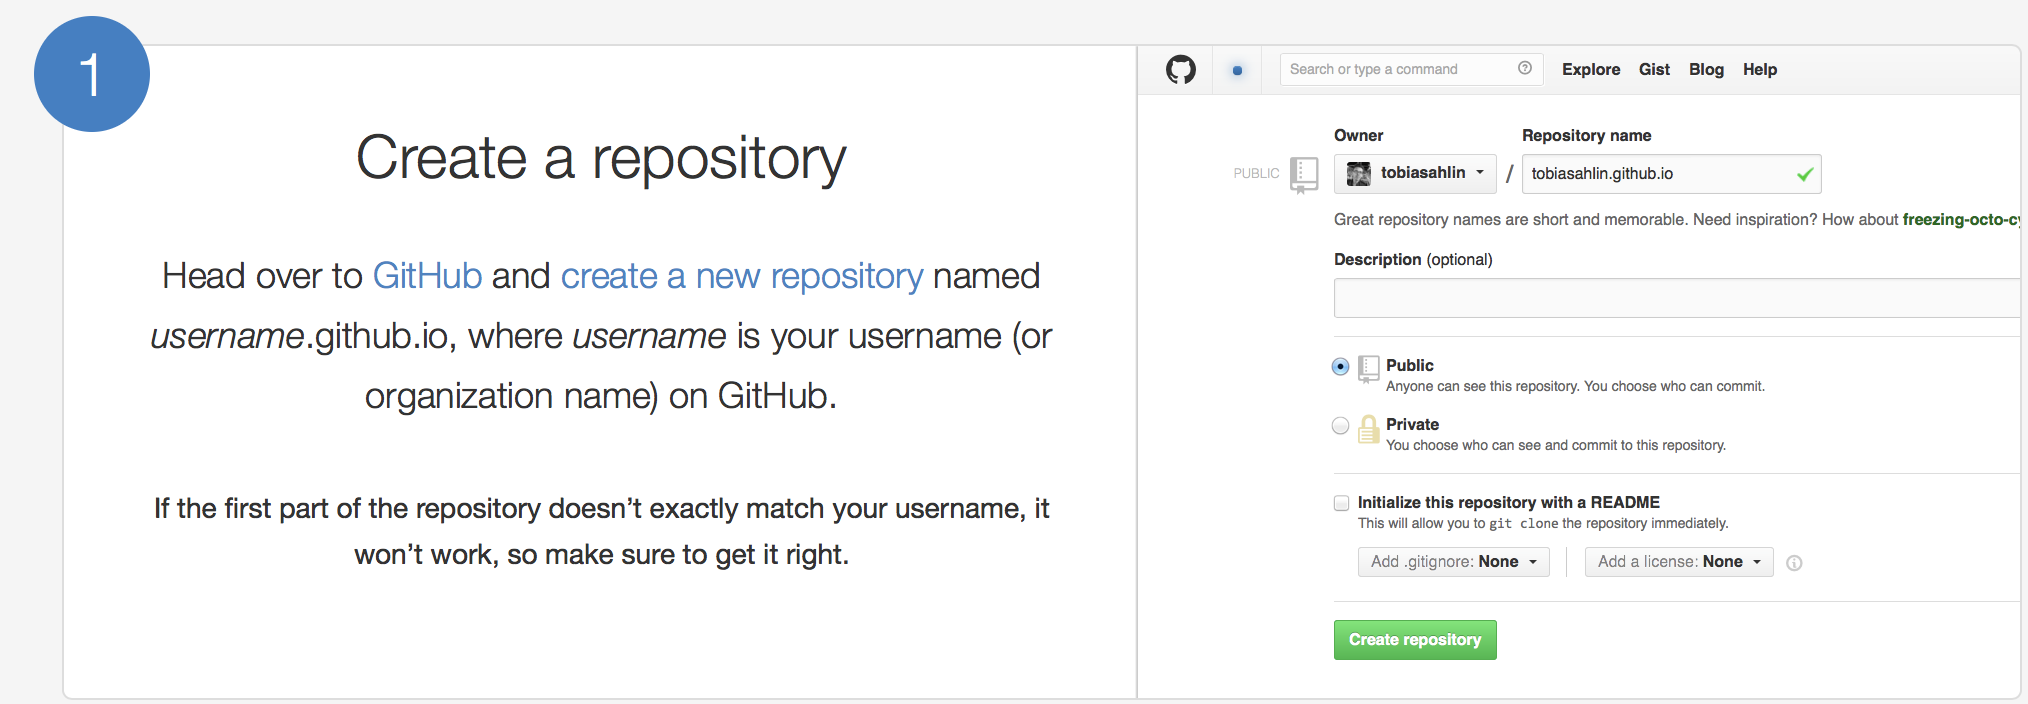Image resolution: width=2028 pixels, height=704 pixels.
Task: Open the Explore menu item
Action: click(x=1591, y=69)
